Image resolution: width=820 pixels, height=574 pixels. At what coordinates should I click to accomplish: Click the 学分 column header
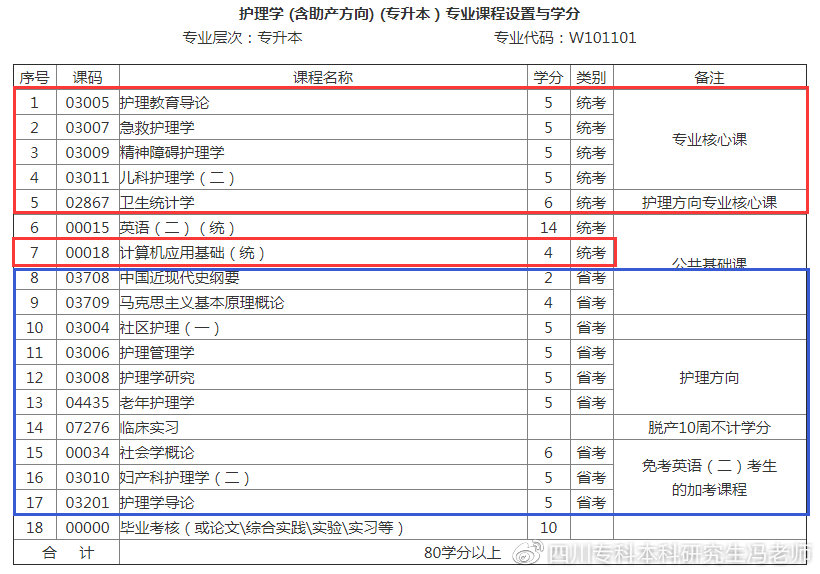coord(548,77)
